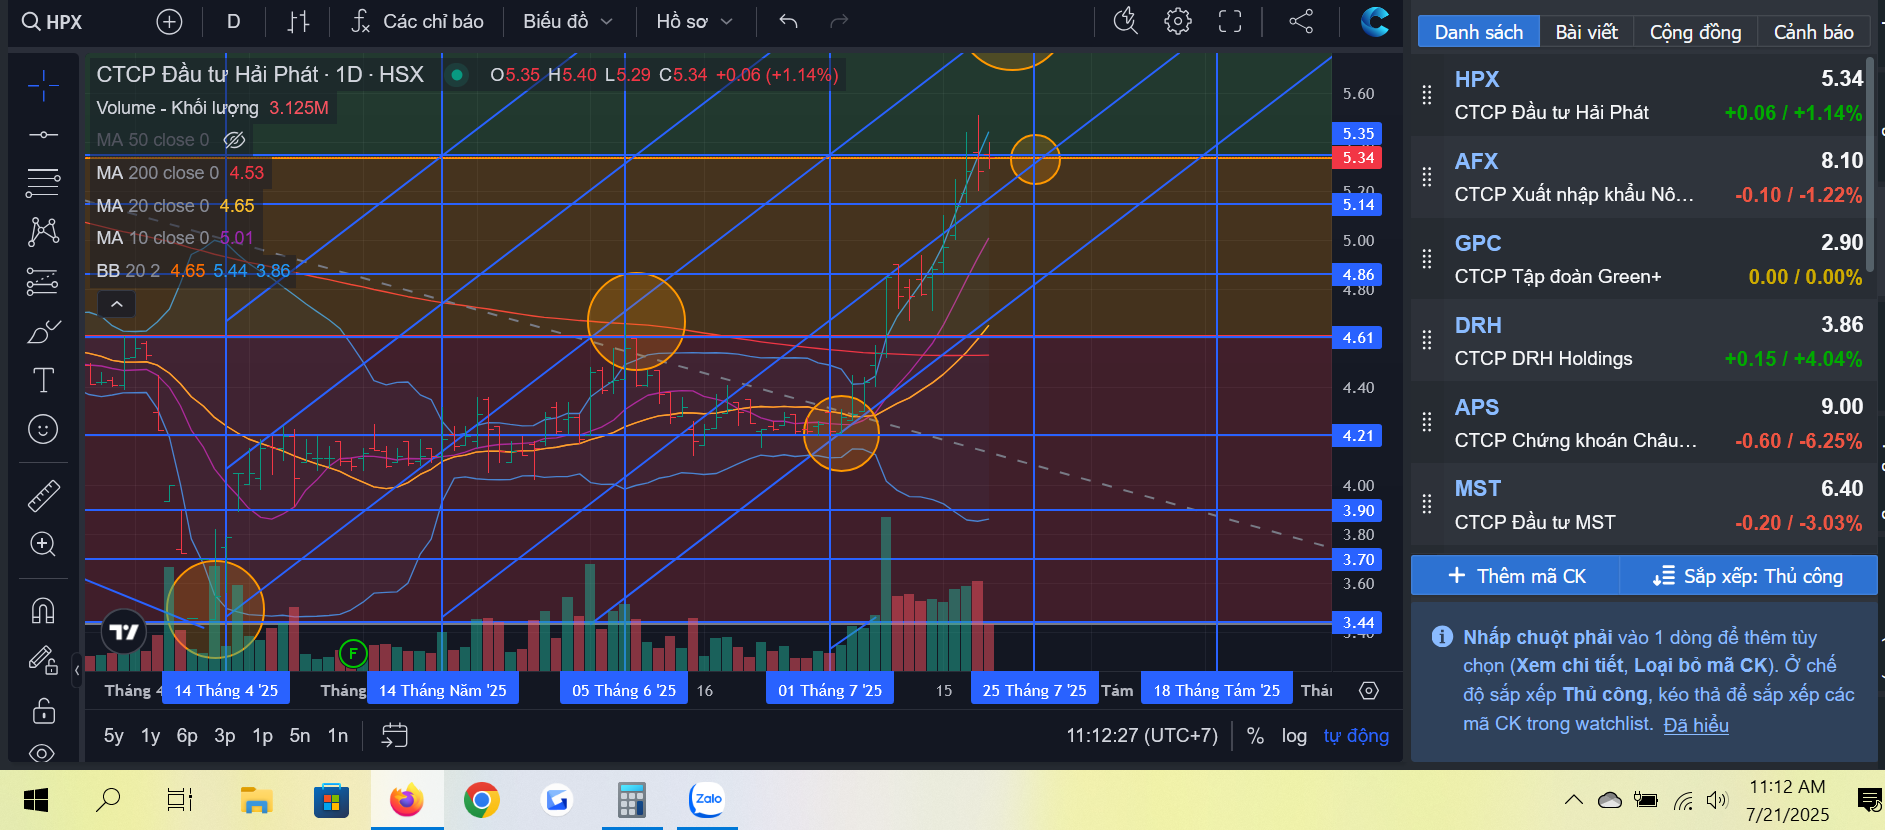Open Firefox from the taskbar
The image size is (1885, 830).
point(407,800)
